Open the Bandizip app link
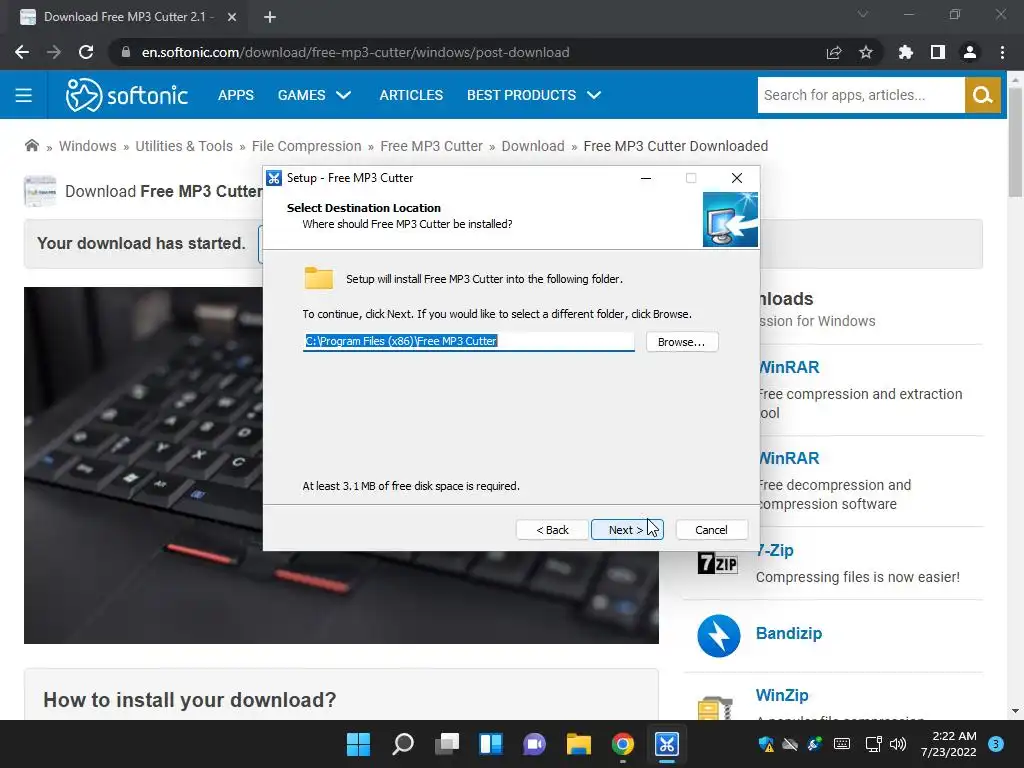Viewport: 1024px width, 768px height. [x=789, y=633]
